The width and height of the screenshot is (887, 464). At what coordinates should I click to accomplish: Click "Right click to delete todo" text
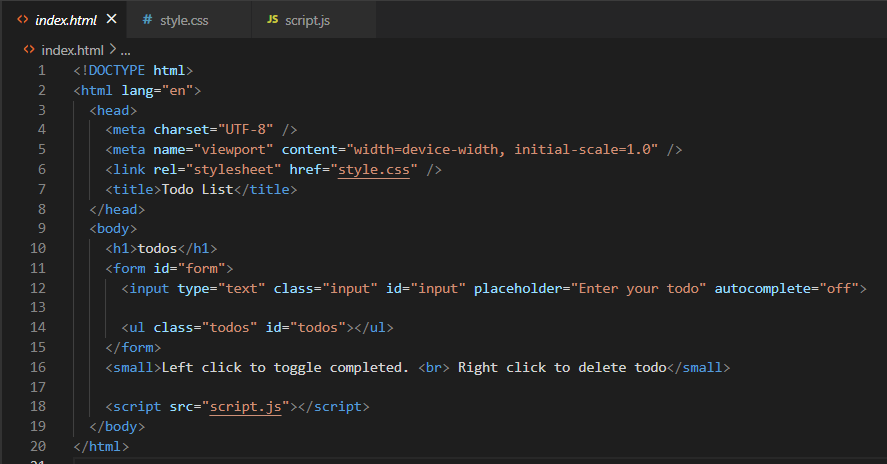click(562, 368)
